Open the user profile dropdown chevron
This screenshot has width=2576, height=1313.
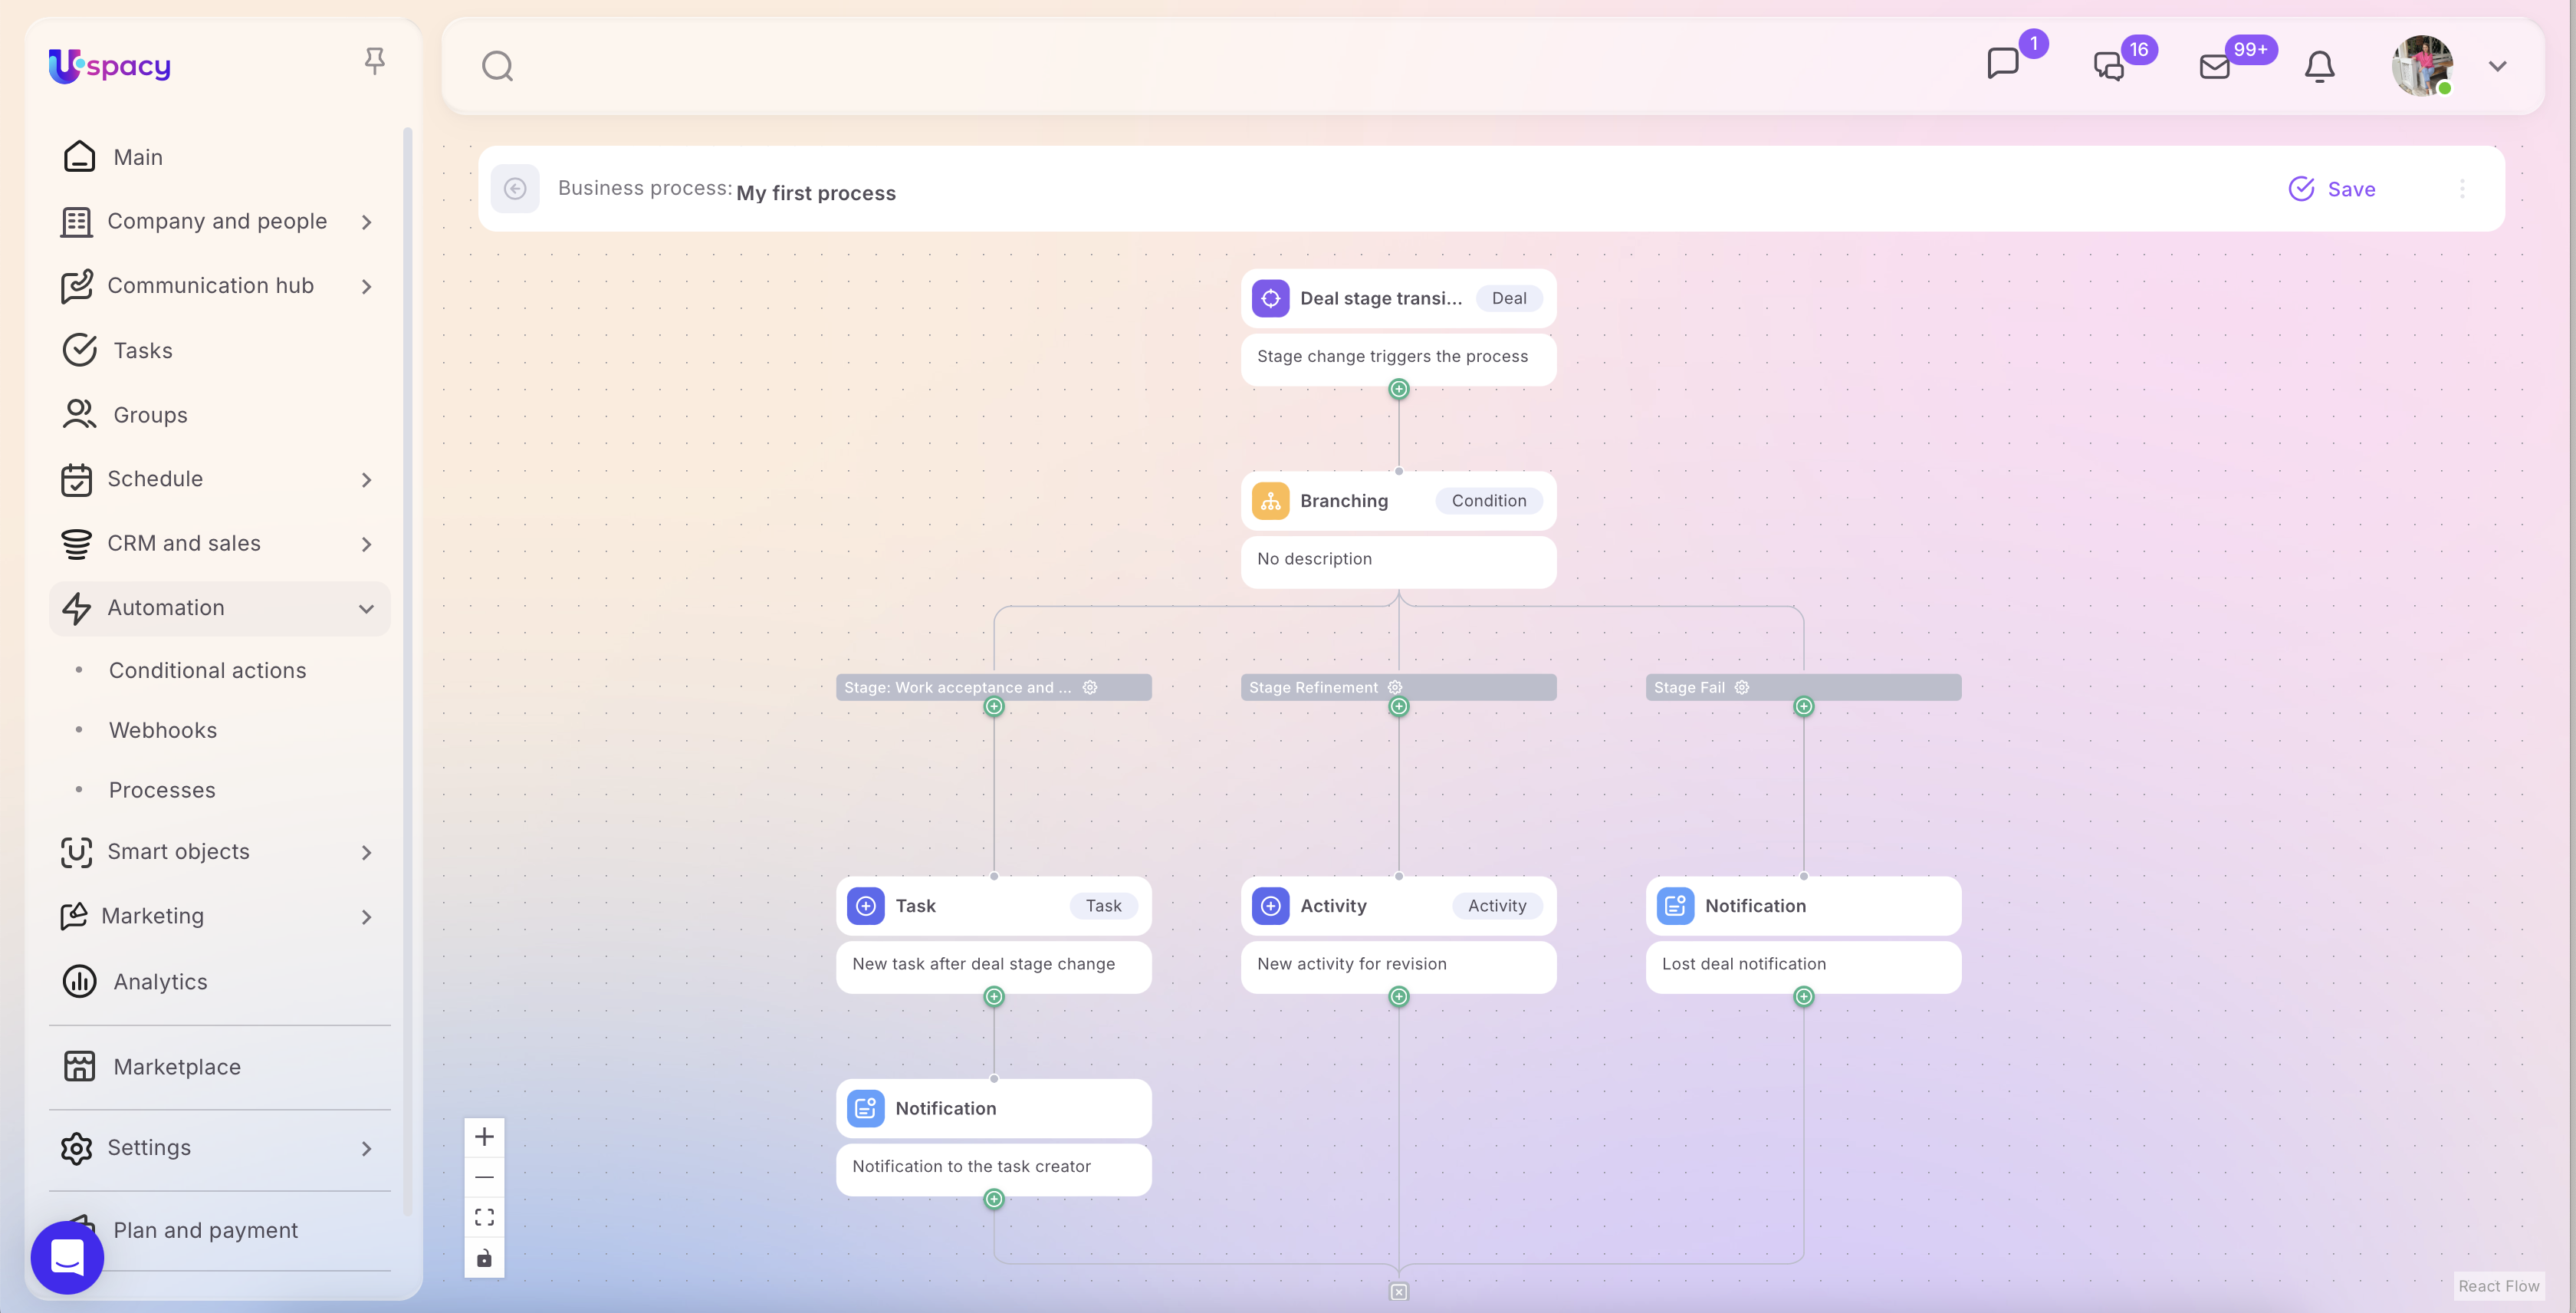[2497, 67]
